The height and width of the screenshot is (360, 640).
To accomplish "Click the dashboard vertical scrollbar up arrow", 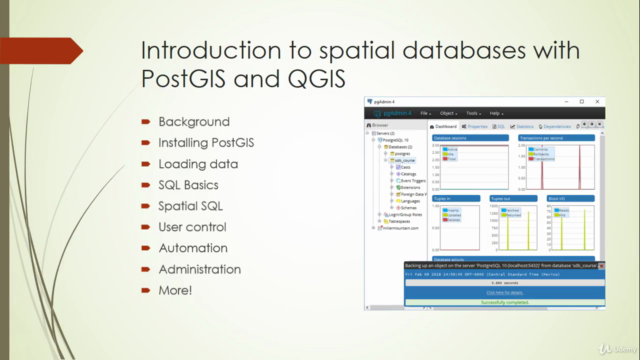I will 602,133.
